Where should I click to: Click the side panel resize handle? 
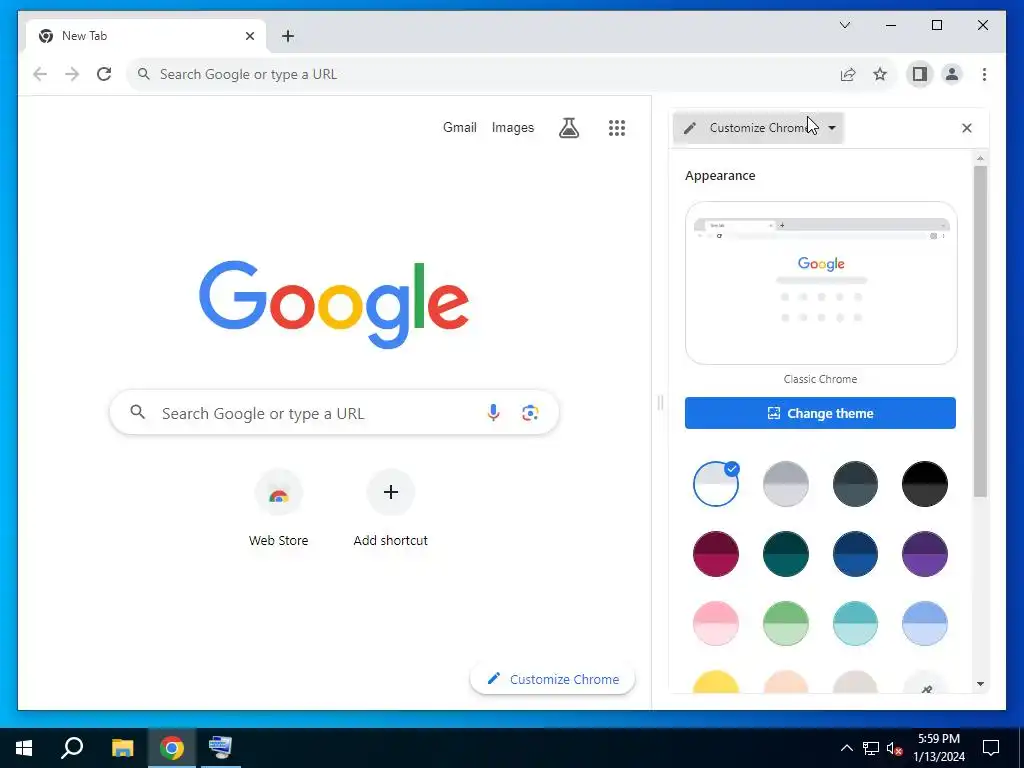point(660,403)
